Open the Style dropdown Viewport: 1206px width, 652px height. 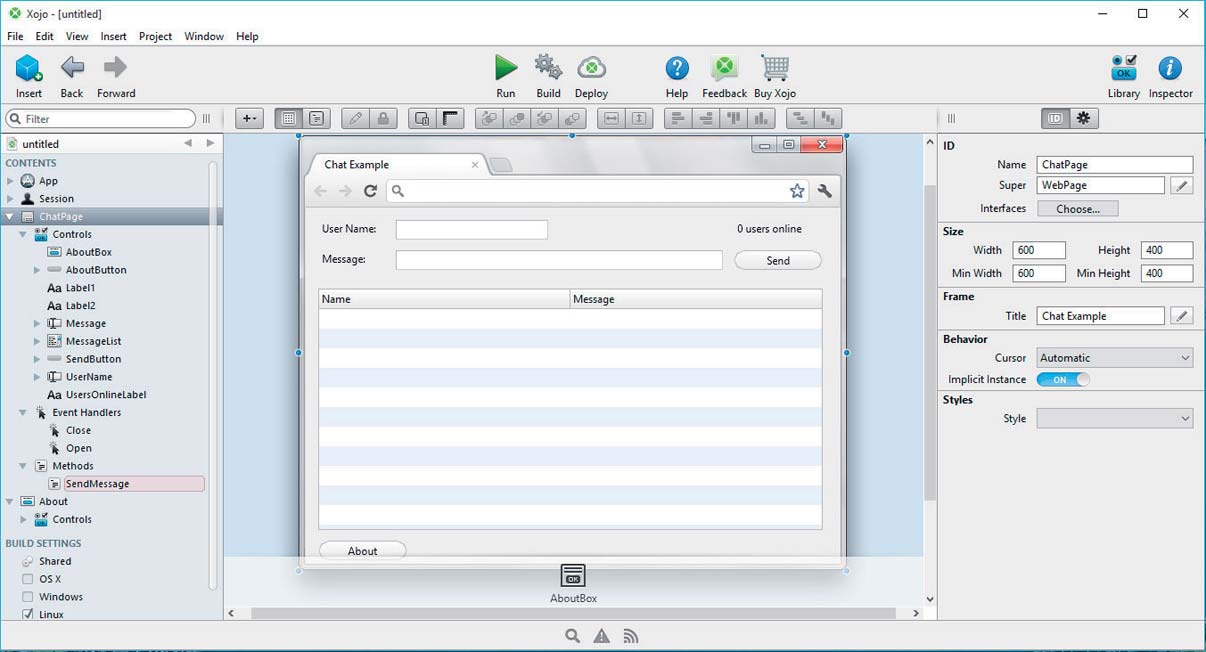[x=1115, y=419]
